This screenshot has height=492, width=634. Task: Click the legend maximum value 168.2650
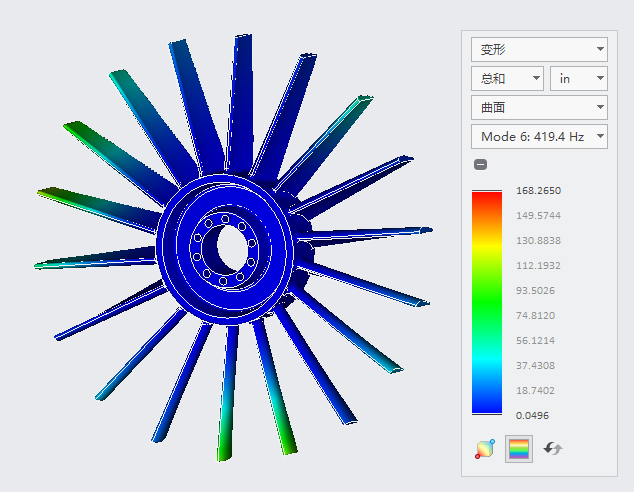click(x=538, y=191)
